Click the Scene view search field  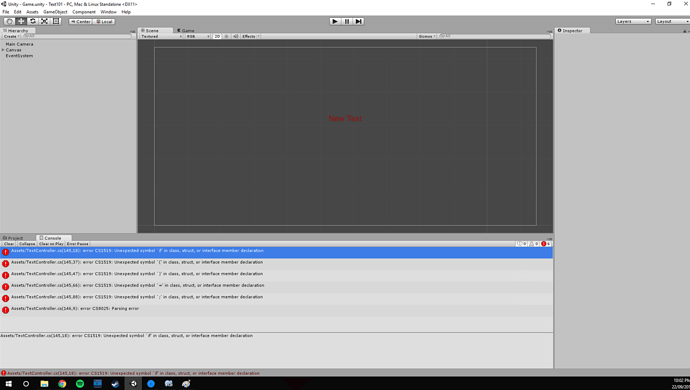[x=494, y=37]
